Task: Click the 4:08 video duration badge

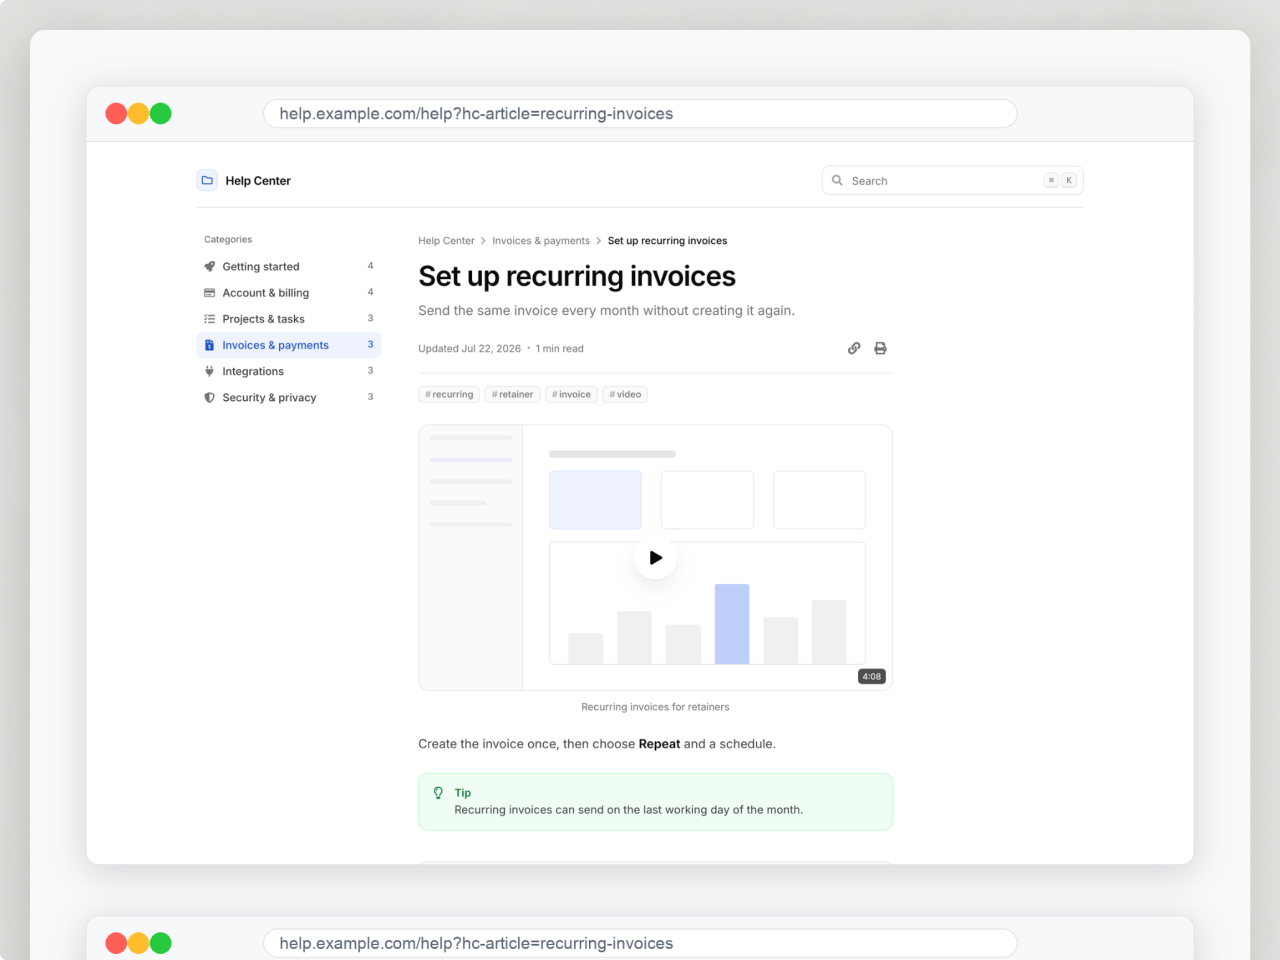Action: 872,677
